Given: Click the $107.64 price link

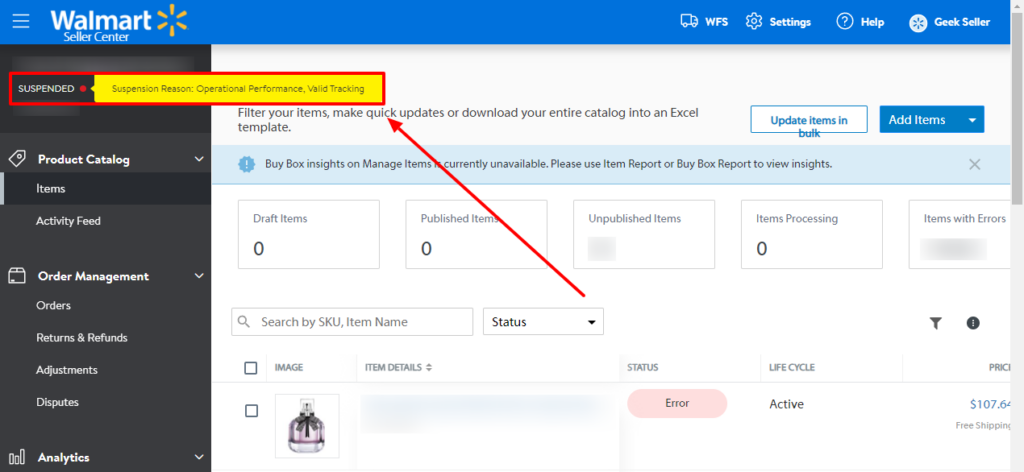Looking at the screenshot, I should 990,404.
